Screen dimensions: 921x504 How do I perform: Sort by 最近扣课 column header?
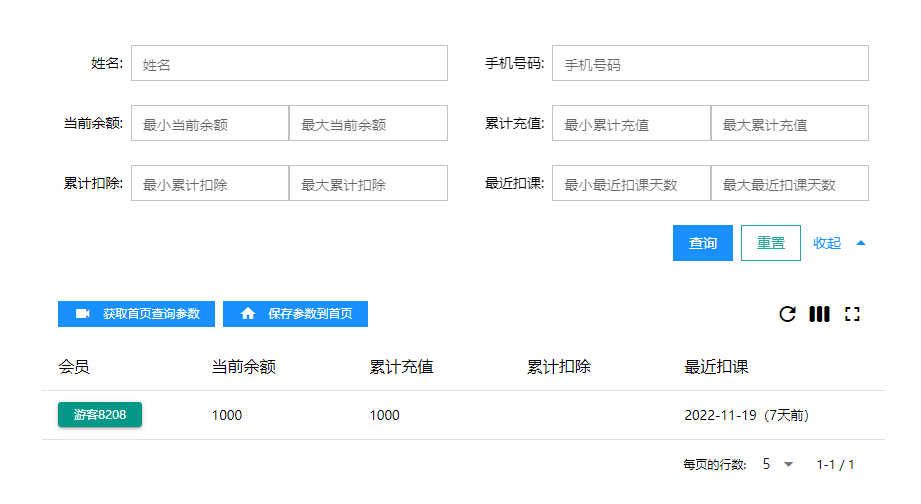point(716,367)
